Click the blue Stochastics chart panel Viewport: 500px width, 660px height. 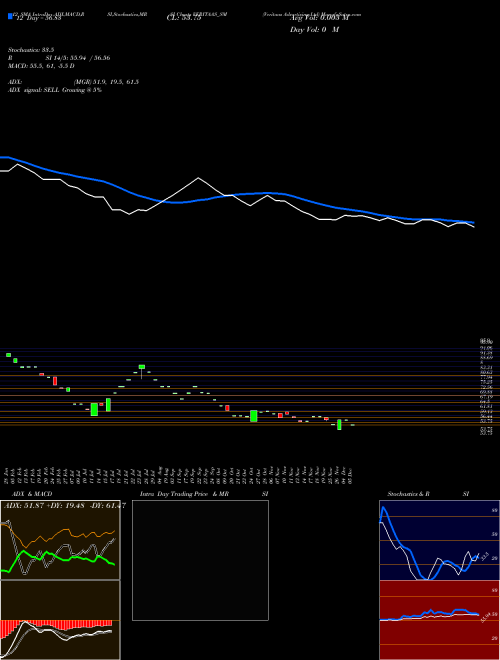(439, 540)
